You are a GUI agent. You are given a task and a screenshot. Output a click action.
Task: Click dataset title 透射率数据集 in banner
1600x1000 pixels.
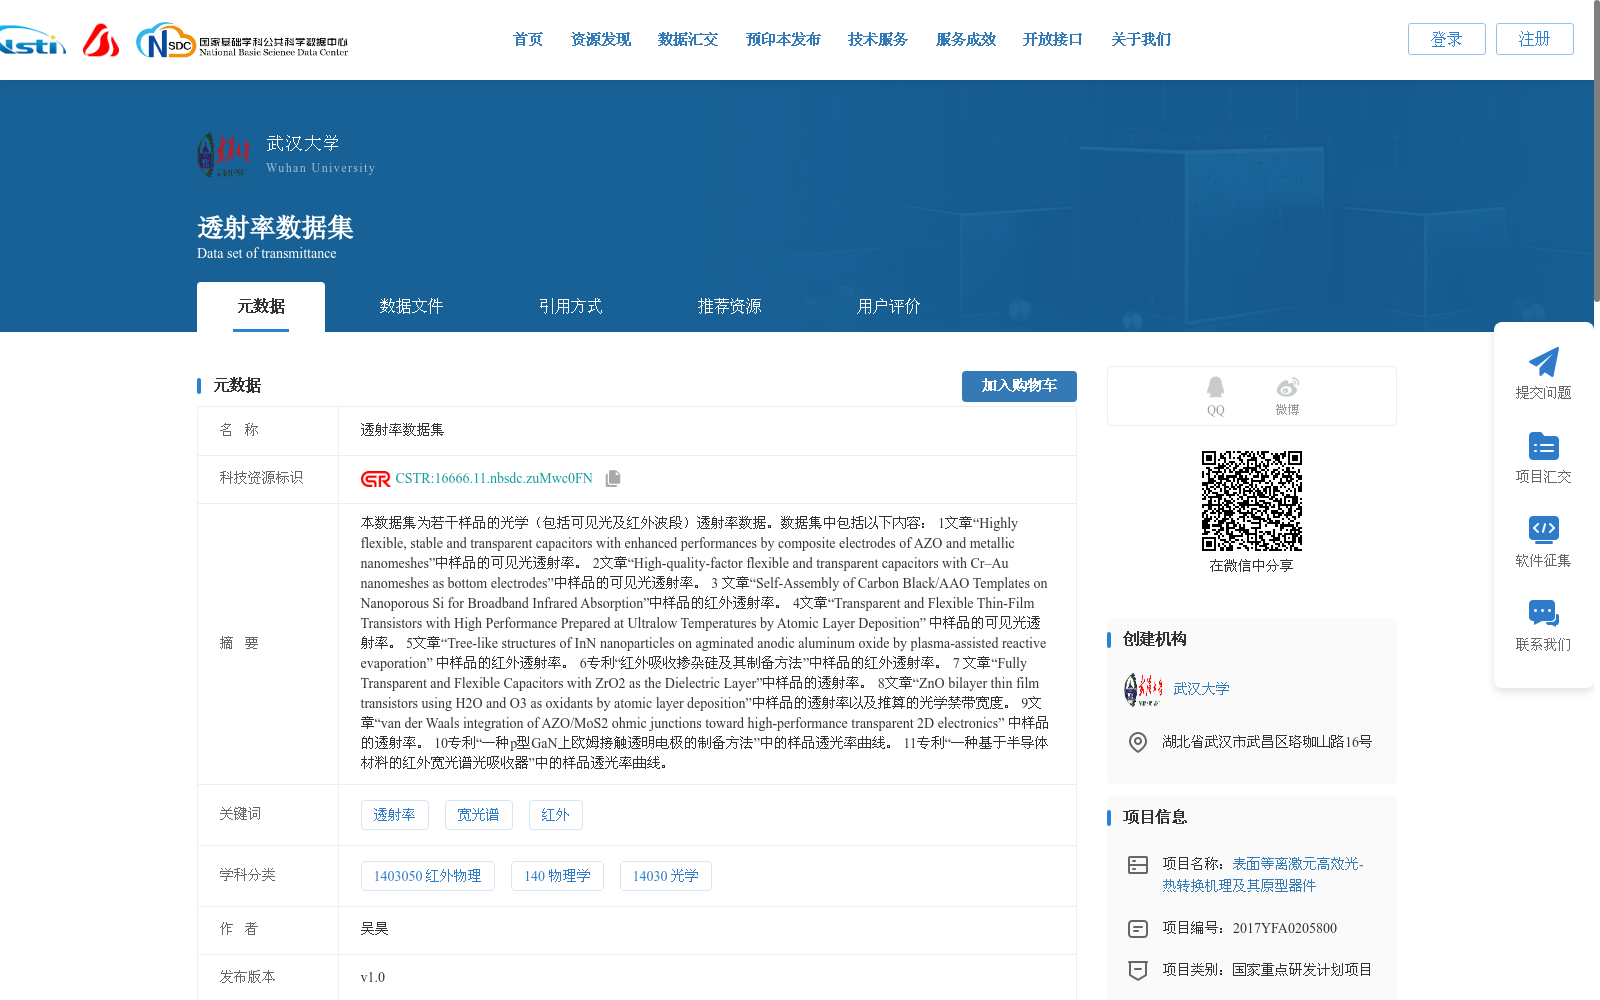point(275,228)
